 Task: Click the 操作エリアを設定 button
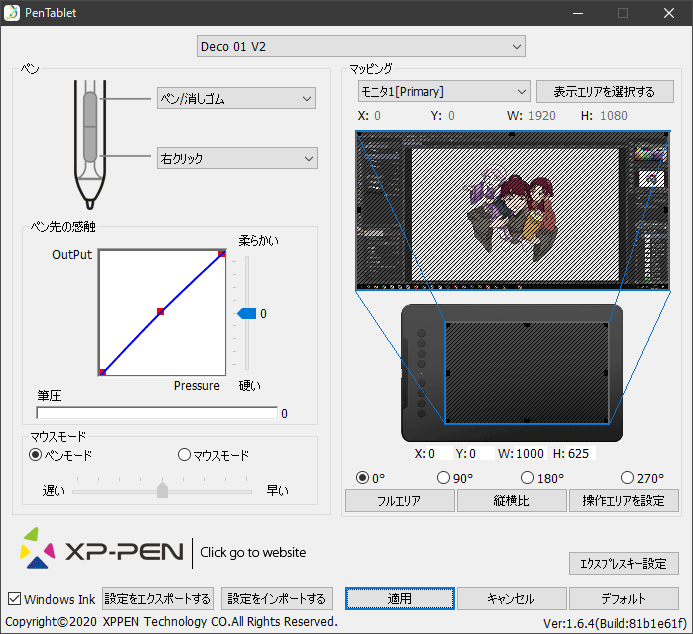tap(624, 501)
